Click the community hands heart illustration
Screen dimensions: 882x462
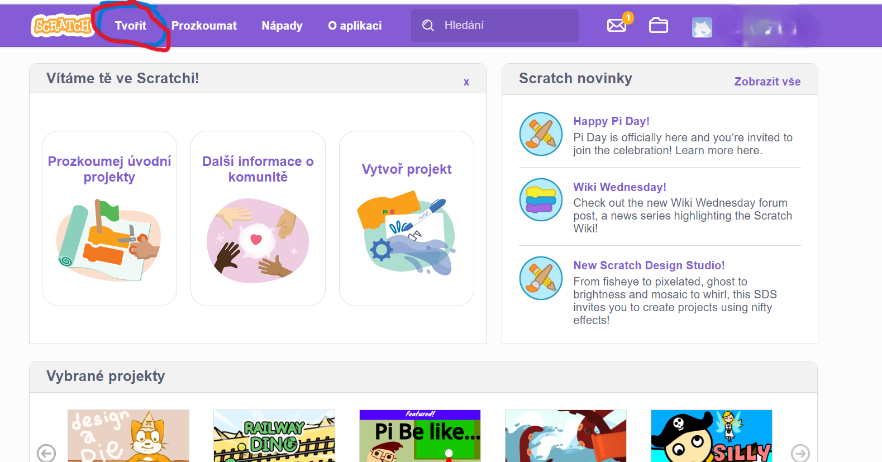click(258, 240)
